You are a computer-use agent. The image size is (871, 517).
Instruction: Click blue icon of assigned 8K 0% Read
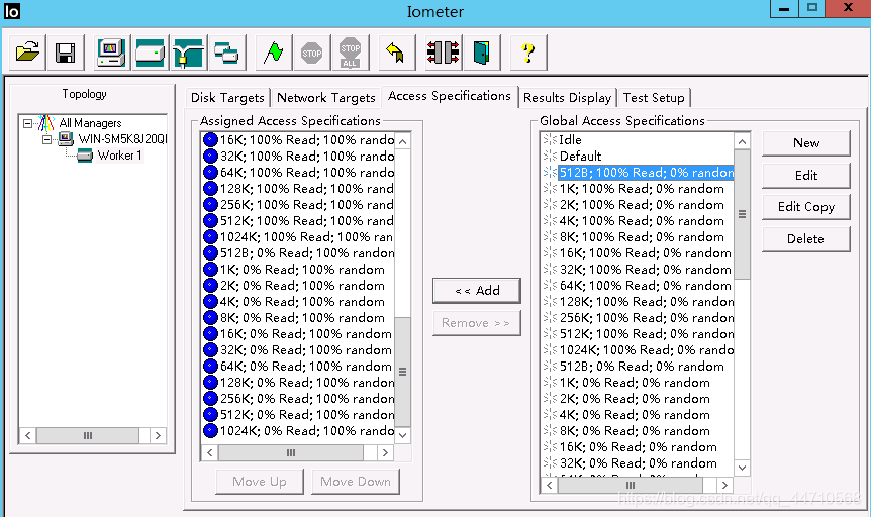click(x=210, y=318)
